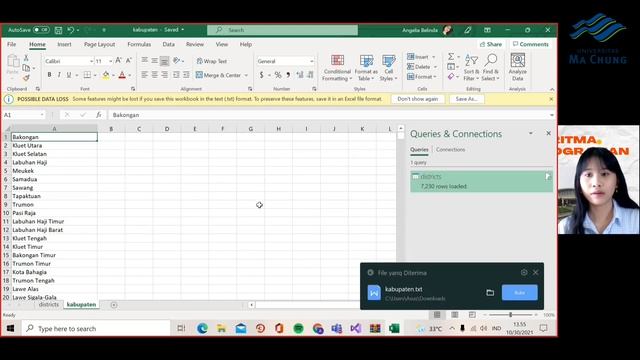This screenshot has width=640, height=360.
Task: Switch to the View ribbon tab
Action: pyautogui.click(x=222, y=44)
